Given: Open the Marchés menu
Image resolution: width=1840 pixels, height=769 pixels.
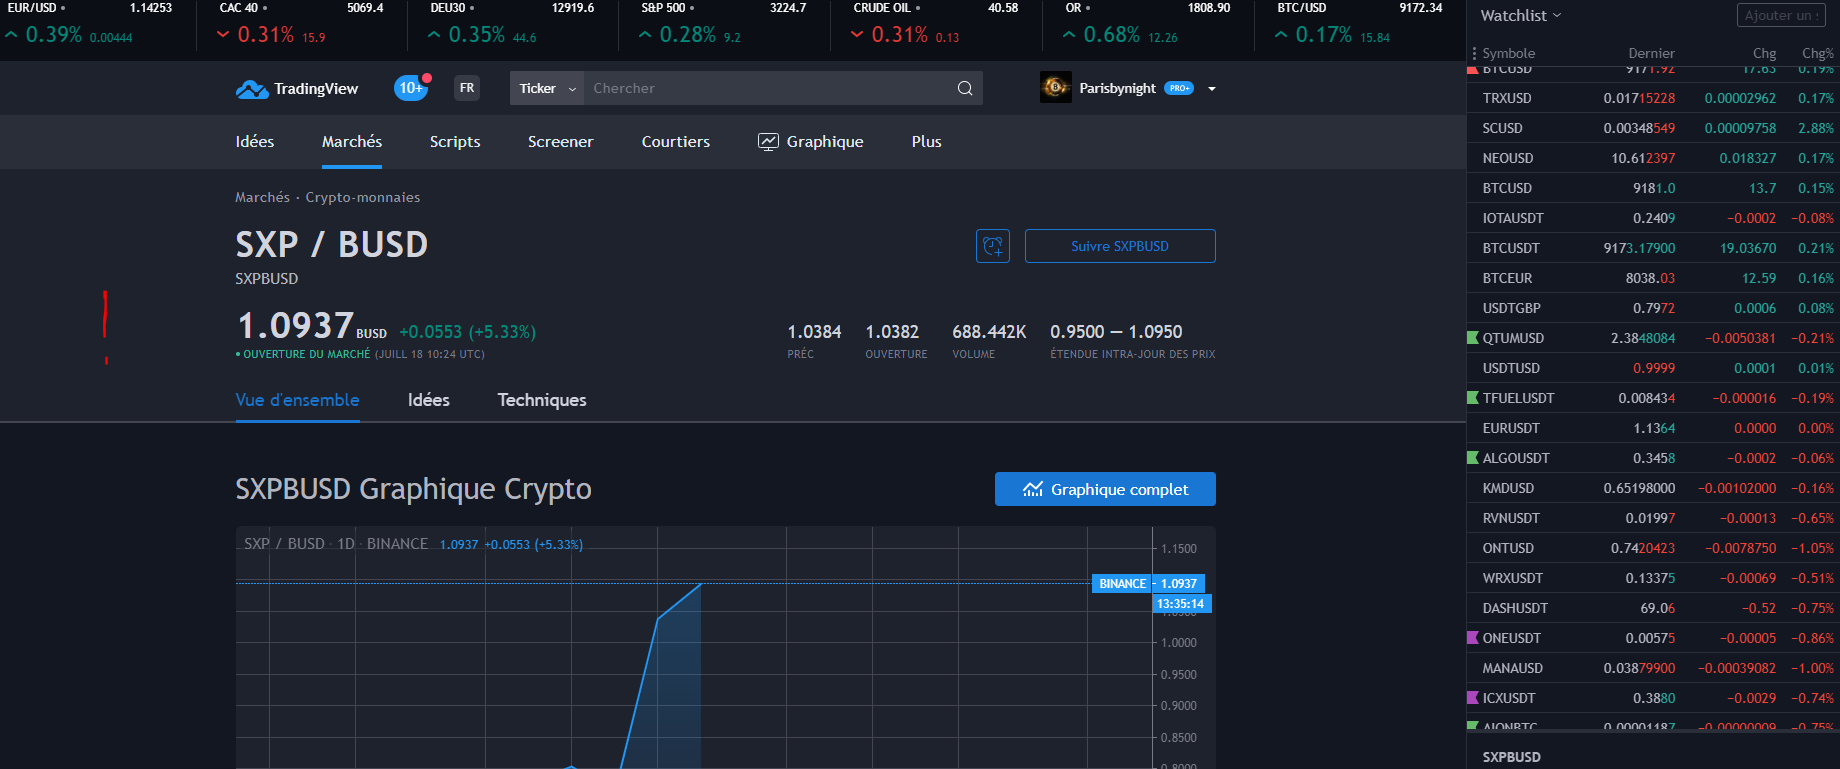Looking at the screenshot, I should (352, 142).
